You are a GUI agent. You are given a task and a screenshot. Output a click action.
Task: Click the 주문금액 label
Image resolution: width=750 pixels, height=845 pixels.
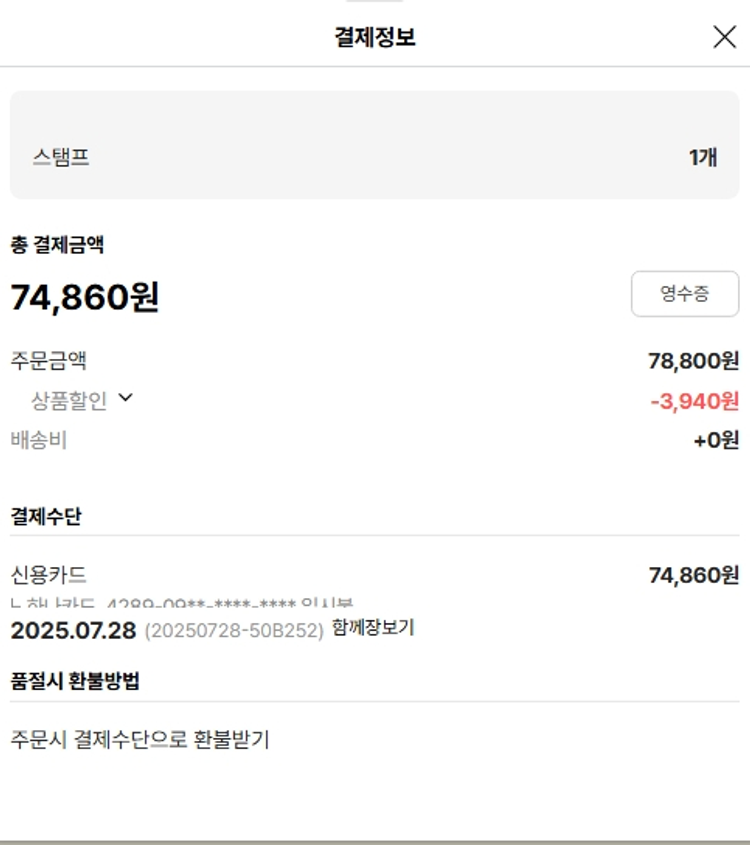coord(48,361)
